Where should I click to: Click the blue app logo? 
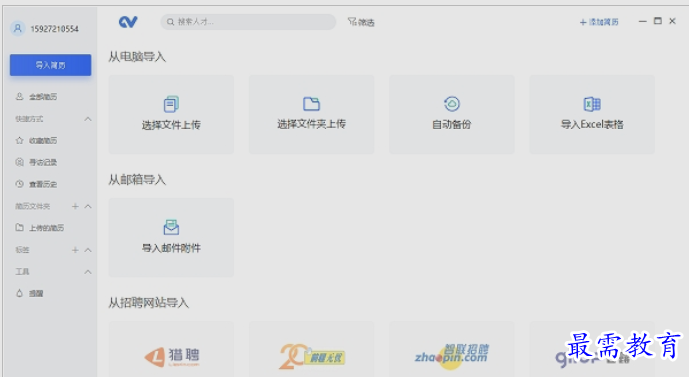128,22
